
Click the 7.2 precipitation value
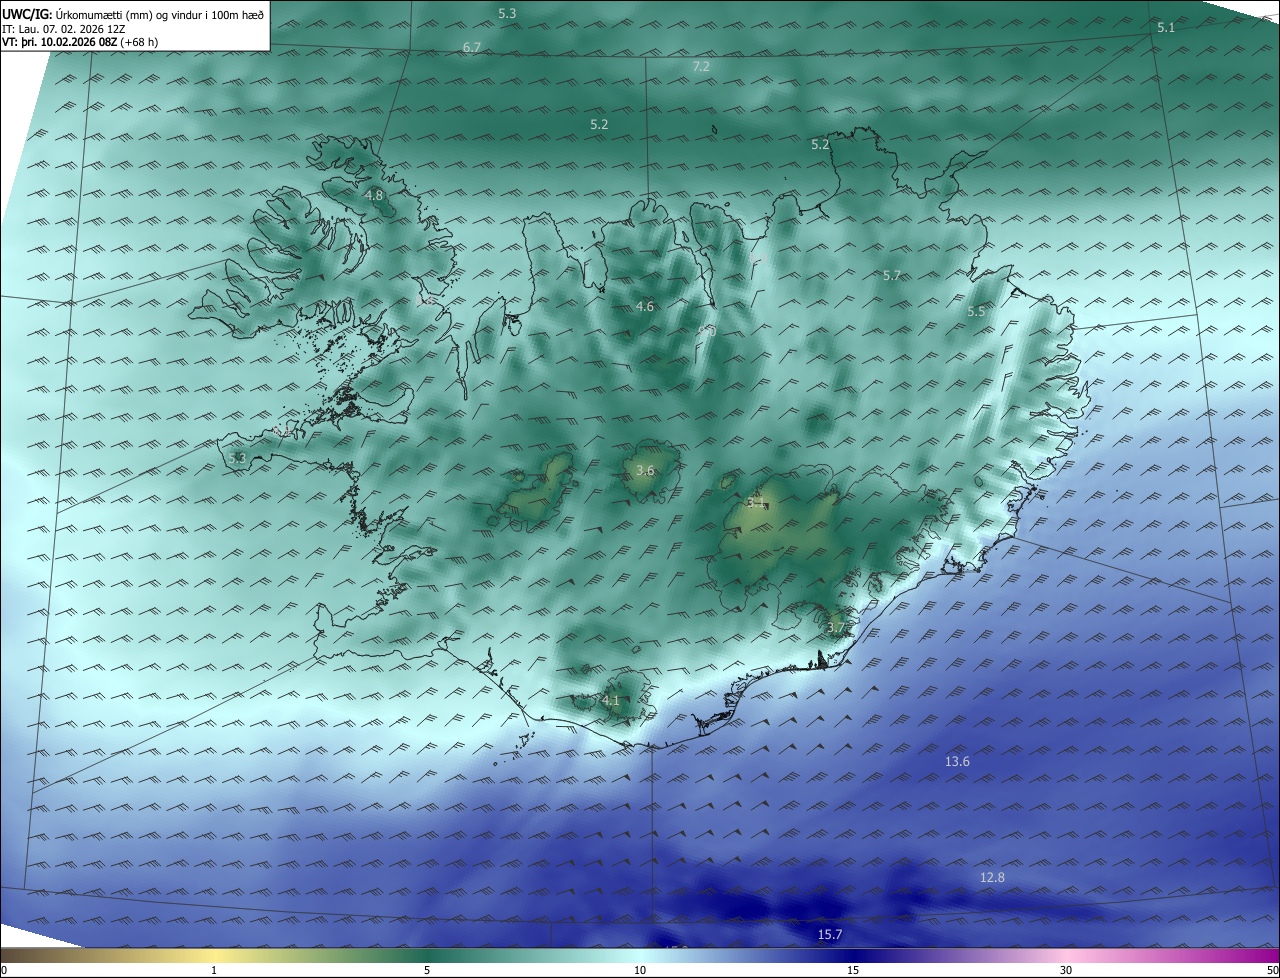pos(701,66)
